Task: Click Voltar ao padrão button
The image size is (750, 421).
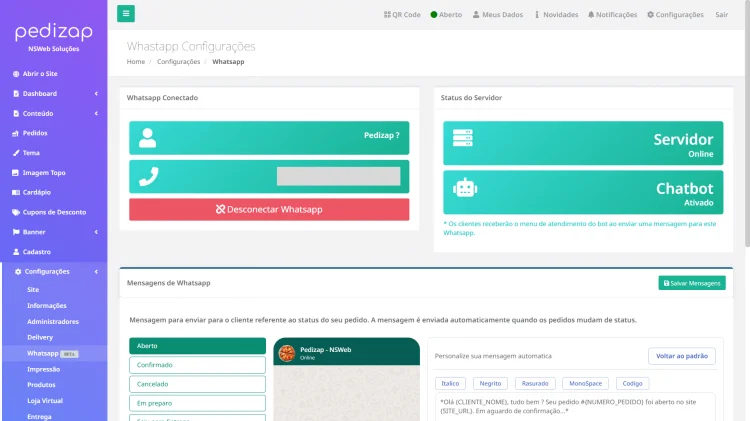Action: [681, 356]
